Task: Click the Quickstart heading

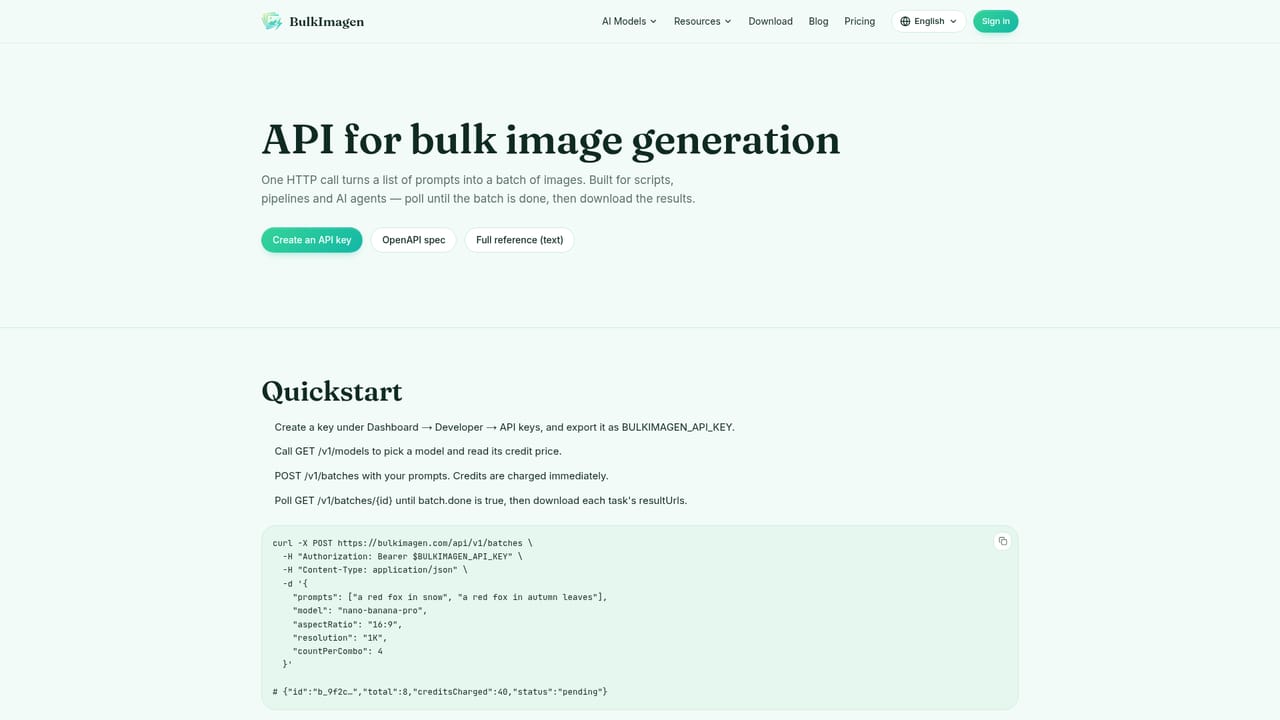Action: (332, 391)
